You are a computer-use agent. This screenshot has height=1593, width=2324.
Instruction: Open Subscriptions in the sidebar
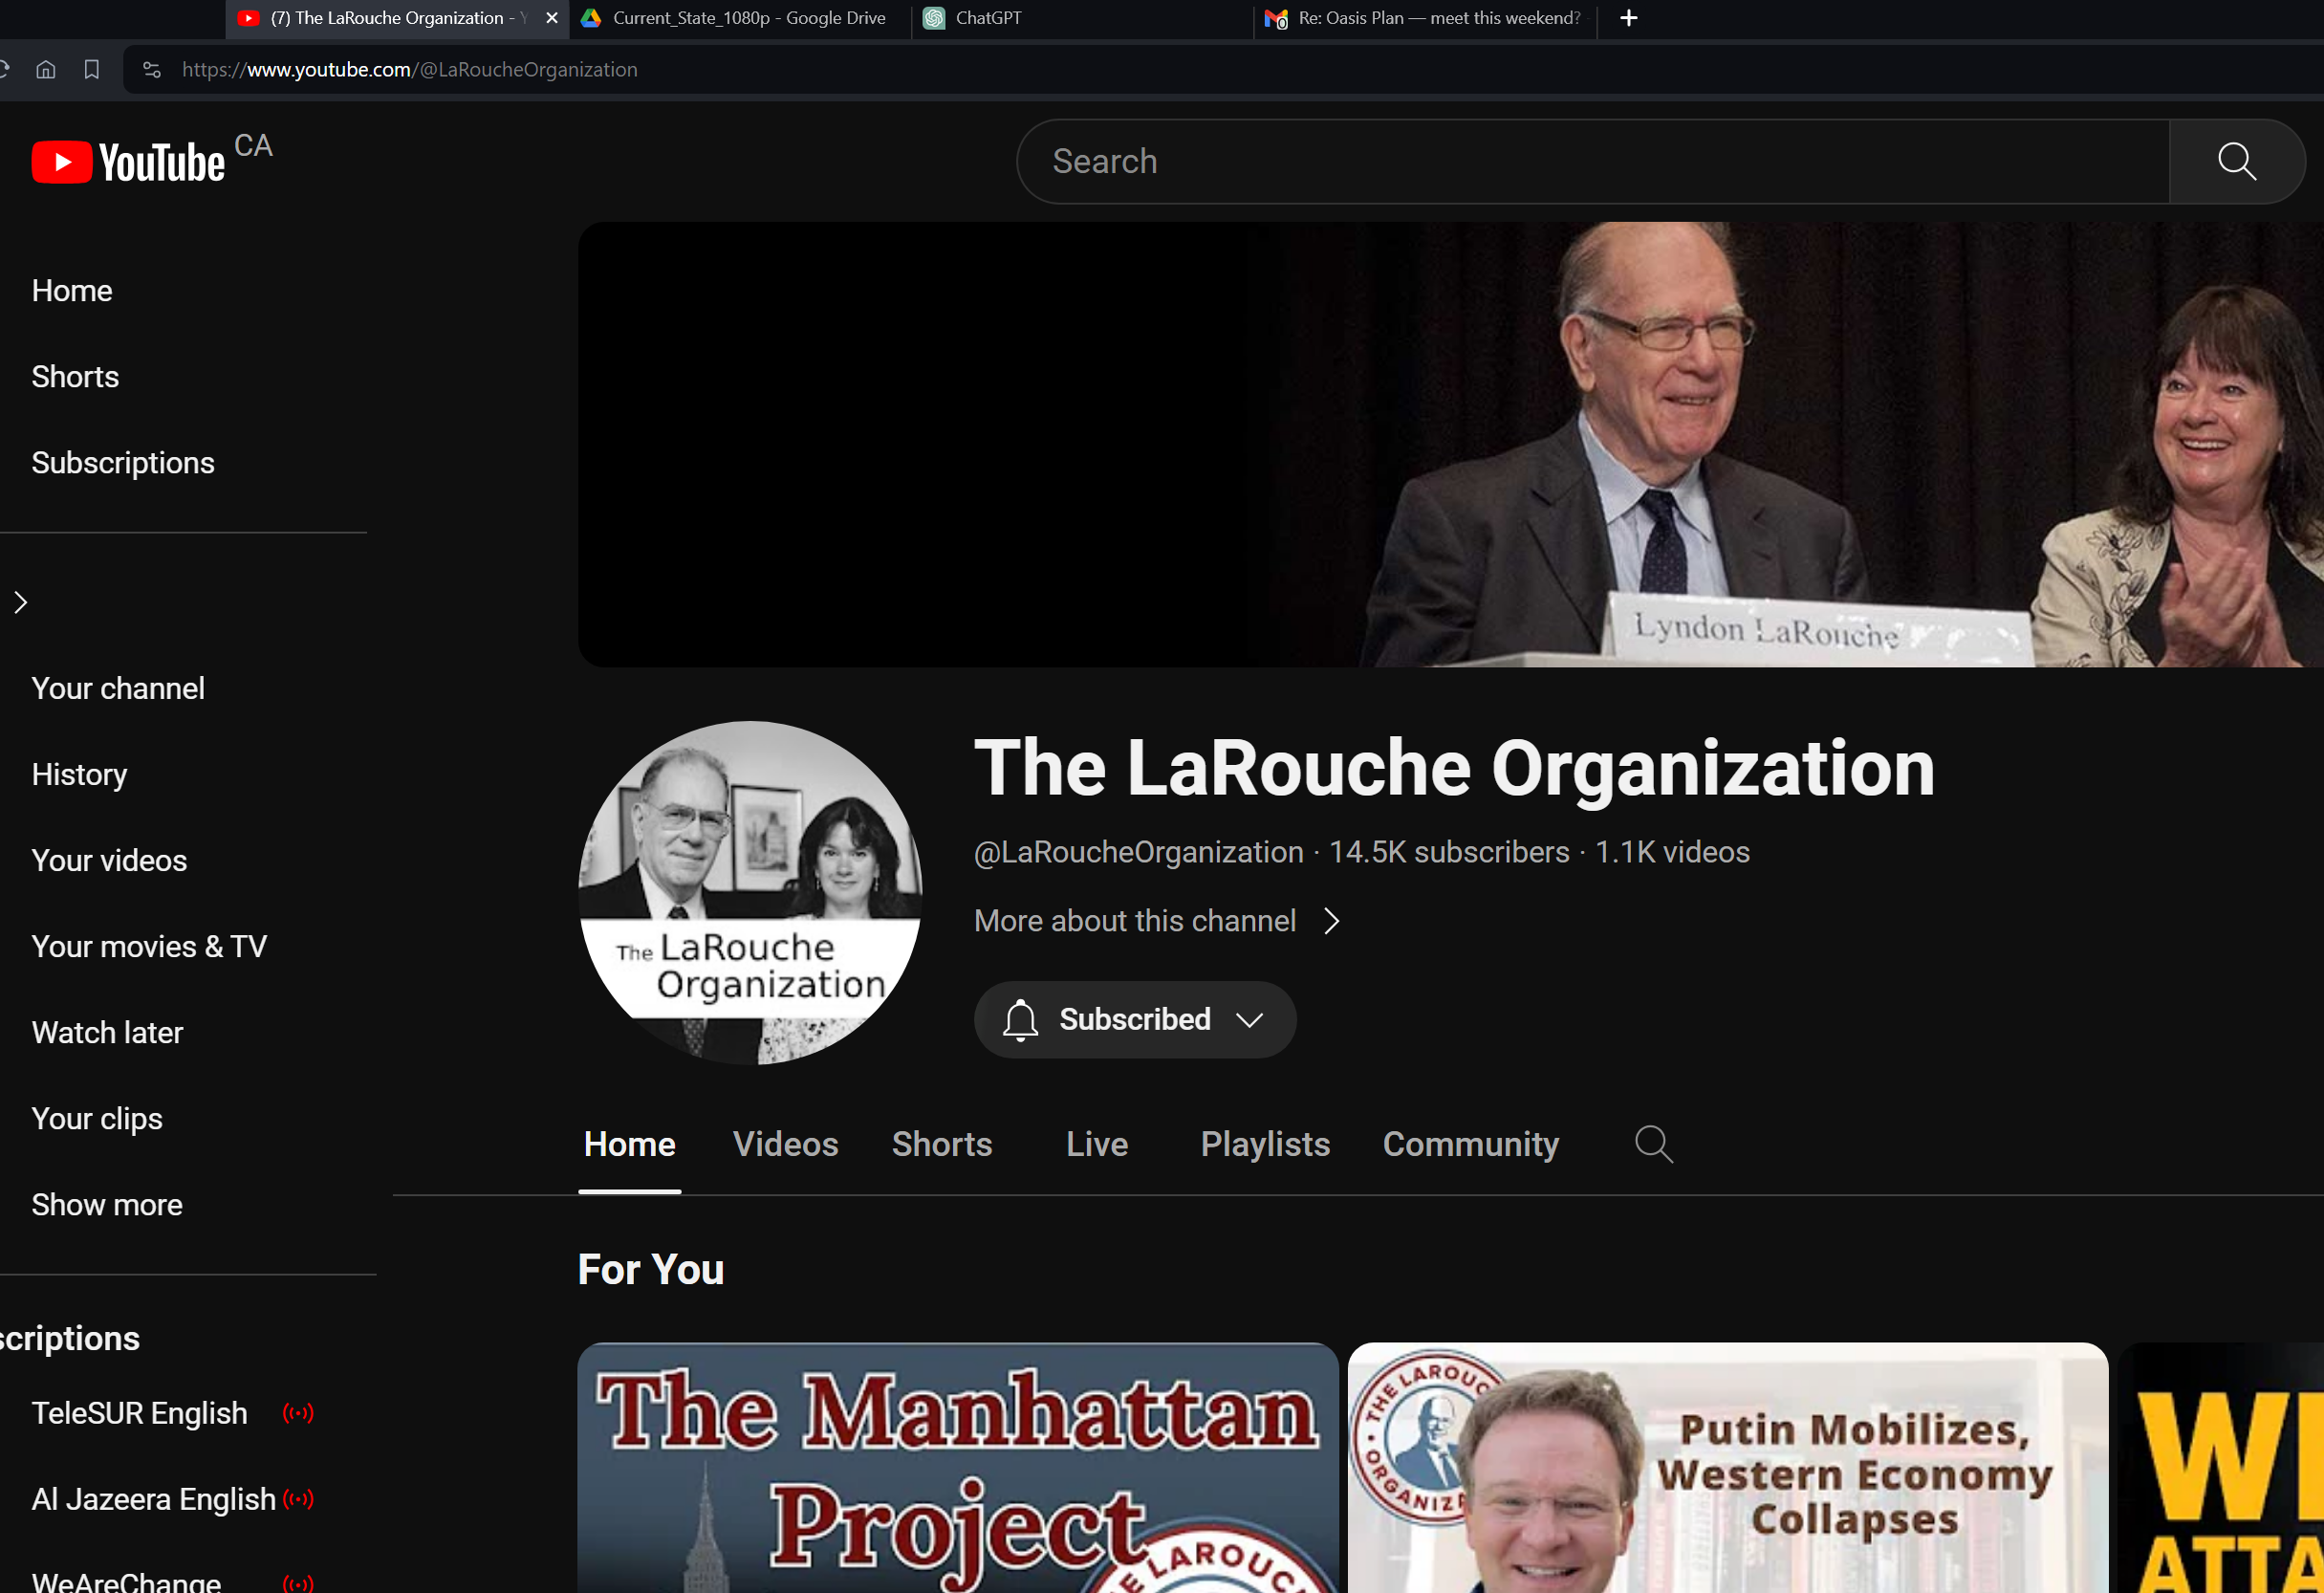tap(123, 463)
